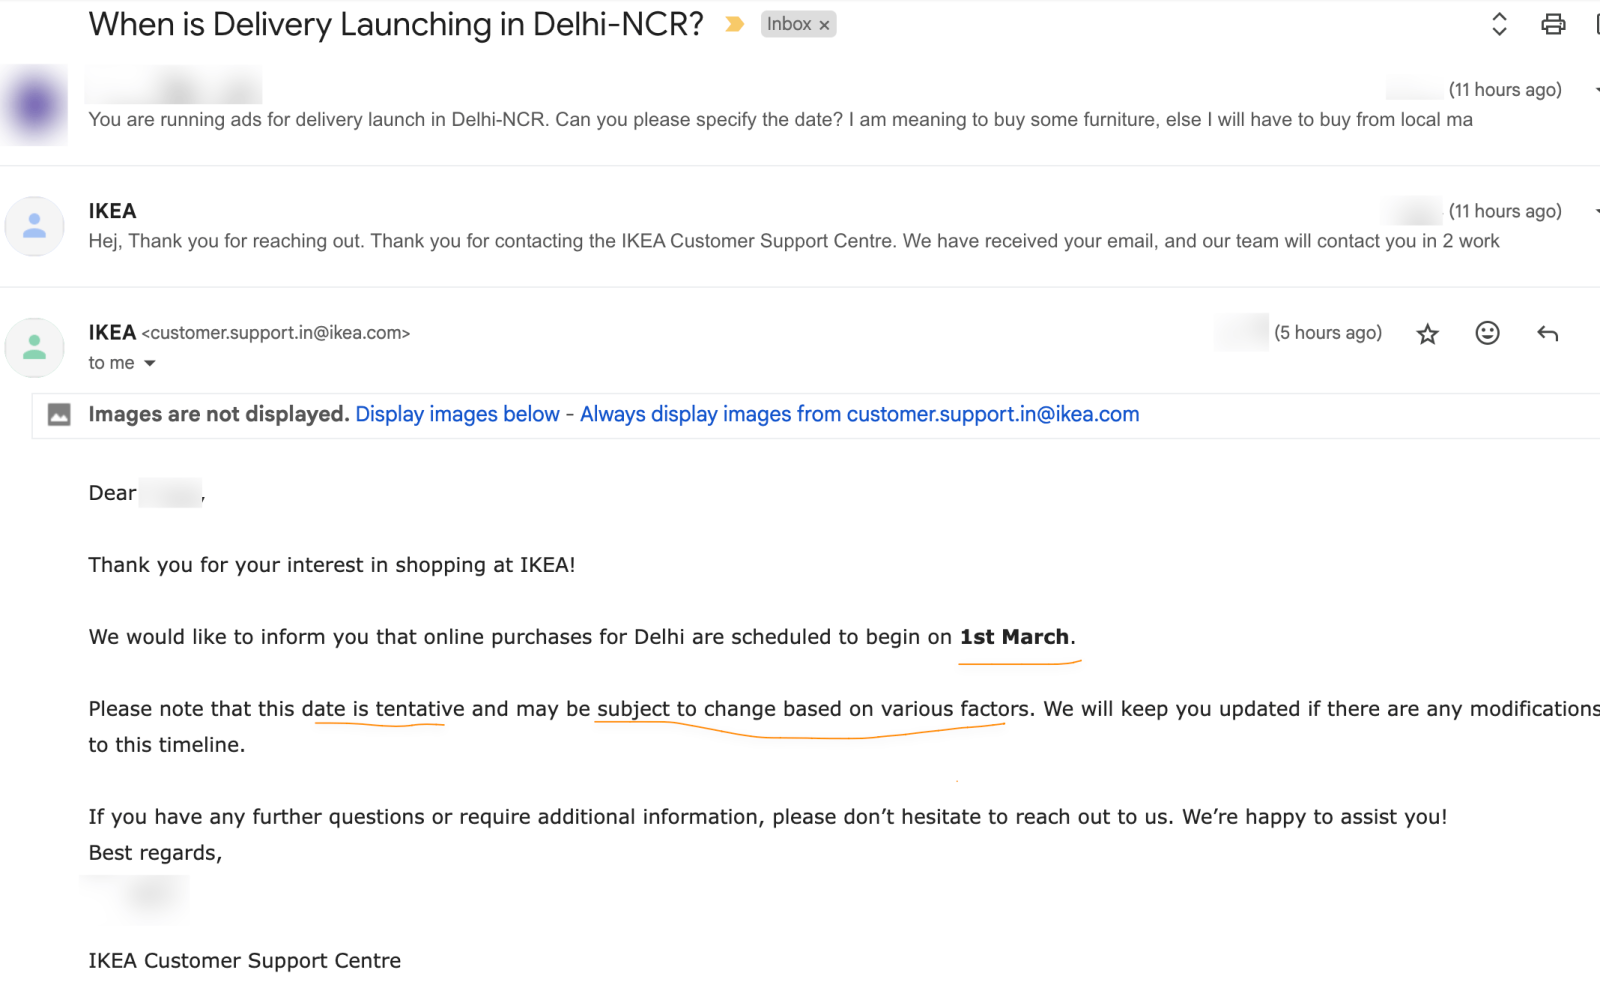Click sender address customer.support.in@ikea.com

click(x=276, y=333)
